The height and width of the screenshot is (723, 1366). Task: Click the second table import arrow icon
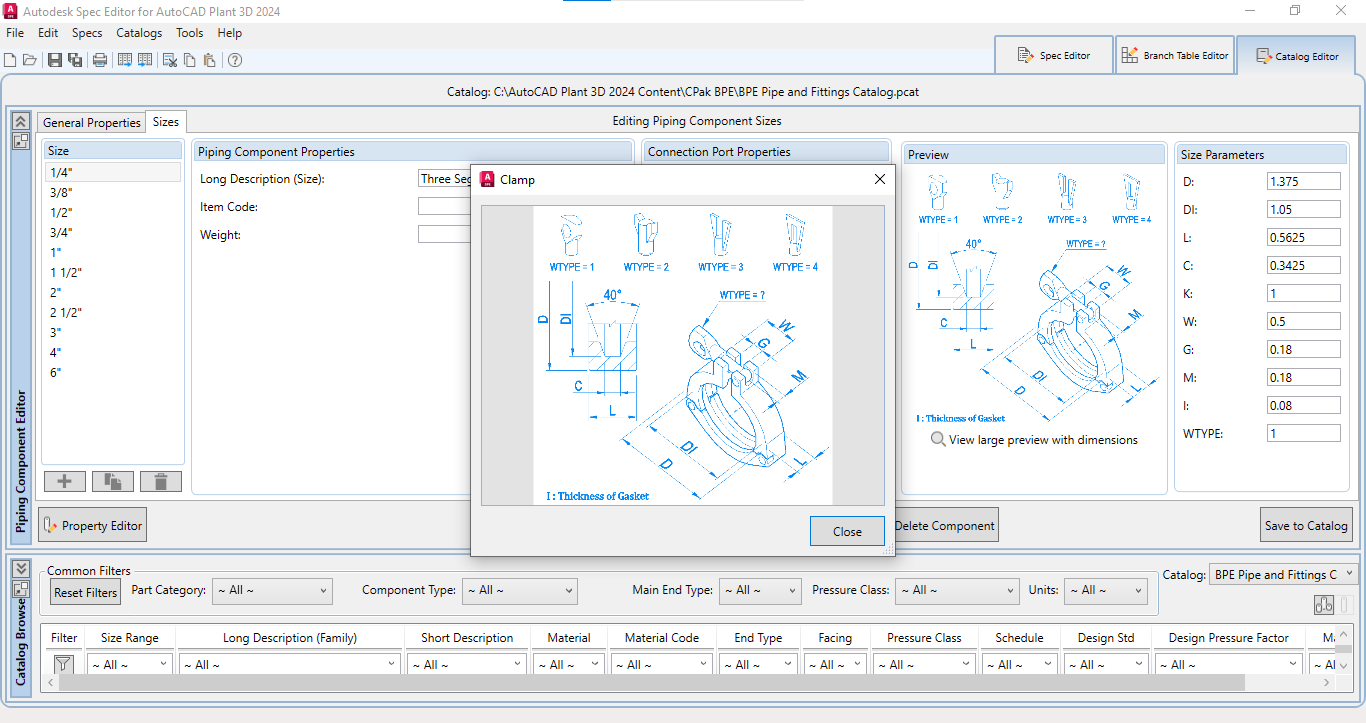(145, 60)
